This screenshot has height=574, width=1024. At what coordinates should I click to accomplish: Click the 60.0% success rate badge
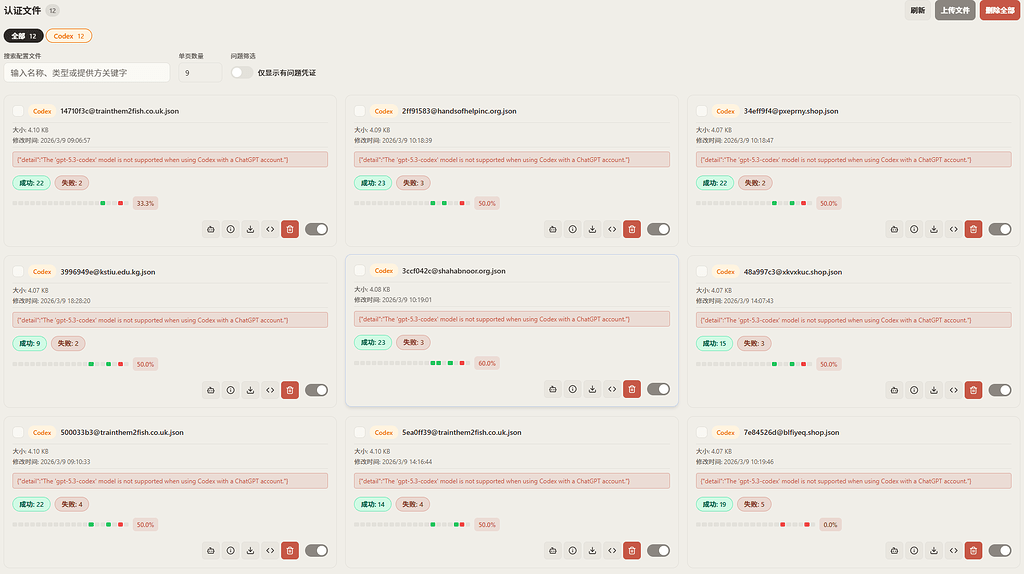pyautogui.click(x=487, y=363)
